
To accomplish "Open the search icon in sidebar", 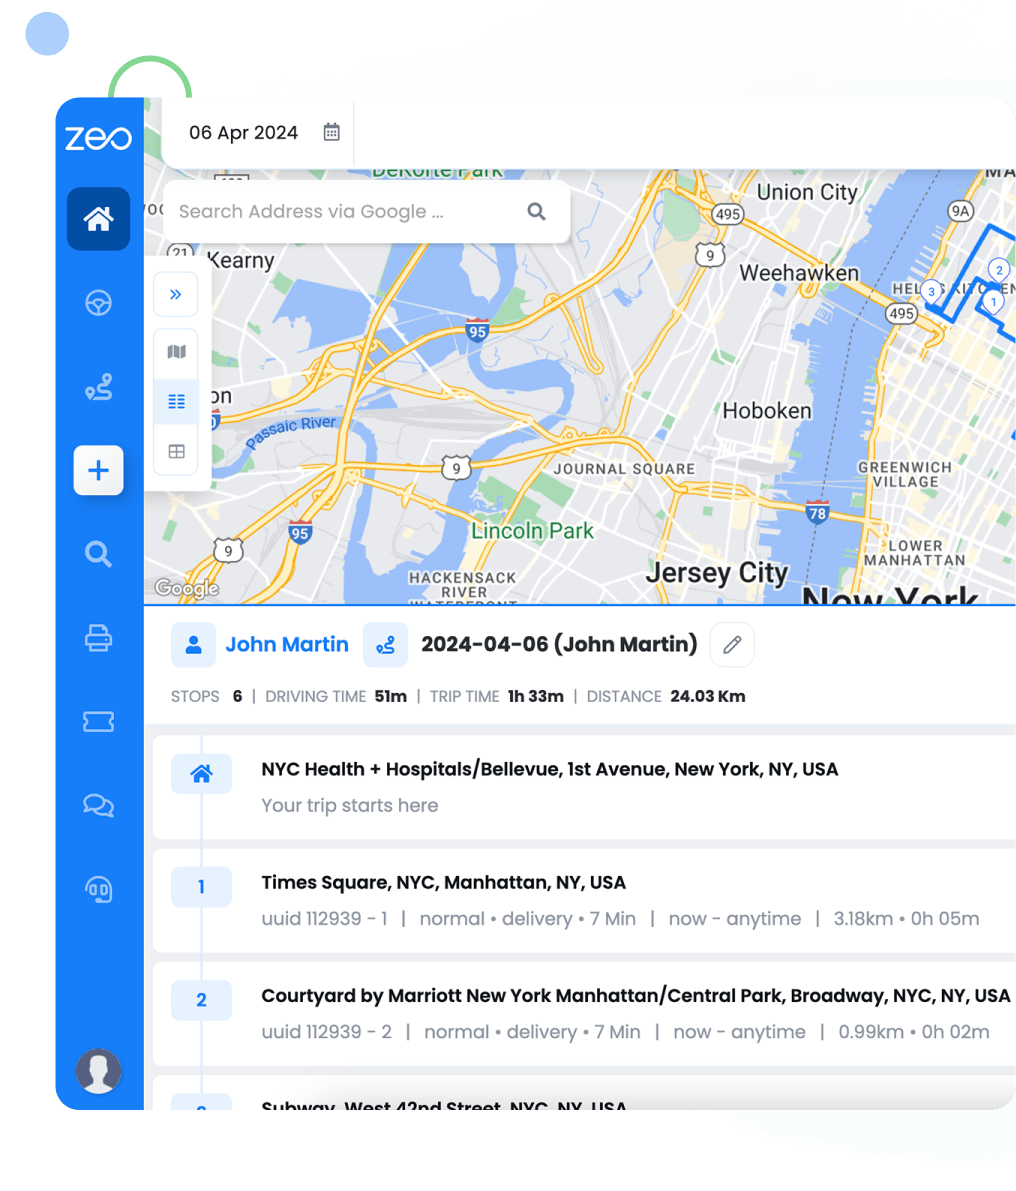I will tap(98, 554).
